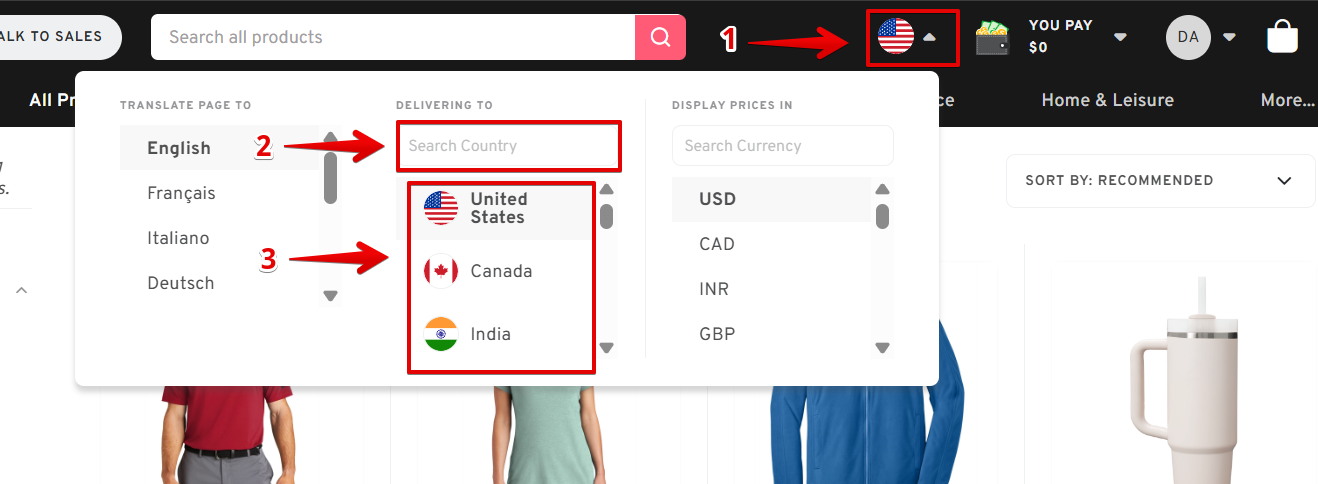The image size is (1318, 484).
Task: Click the pink search magnifier button
Action: coord(660,37)
